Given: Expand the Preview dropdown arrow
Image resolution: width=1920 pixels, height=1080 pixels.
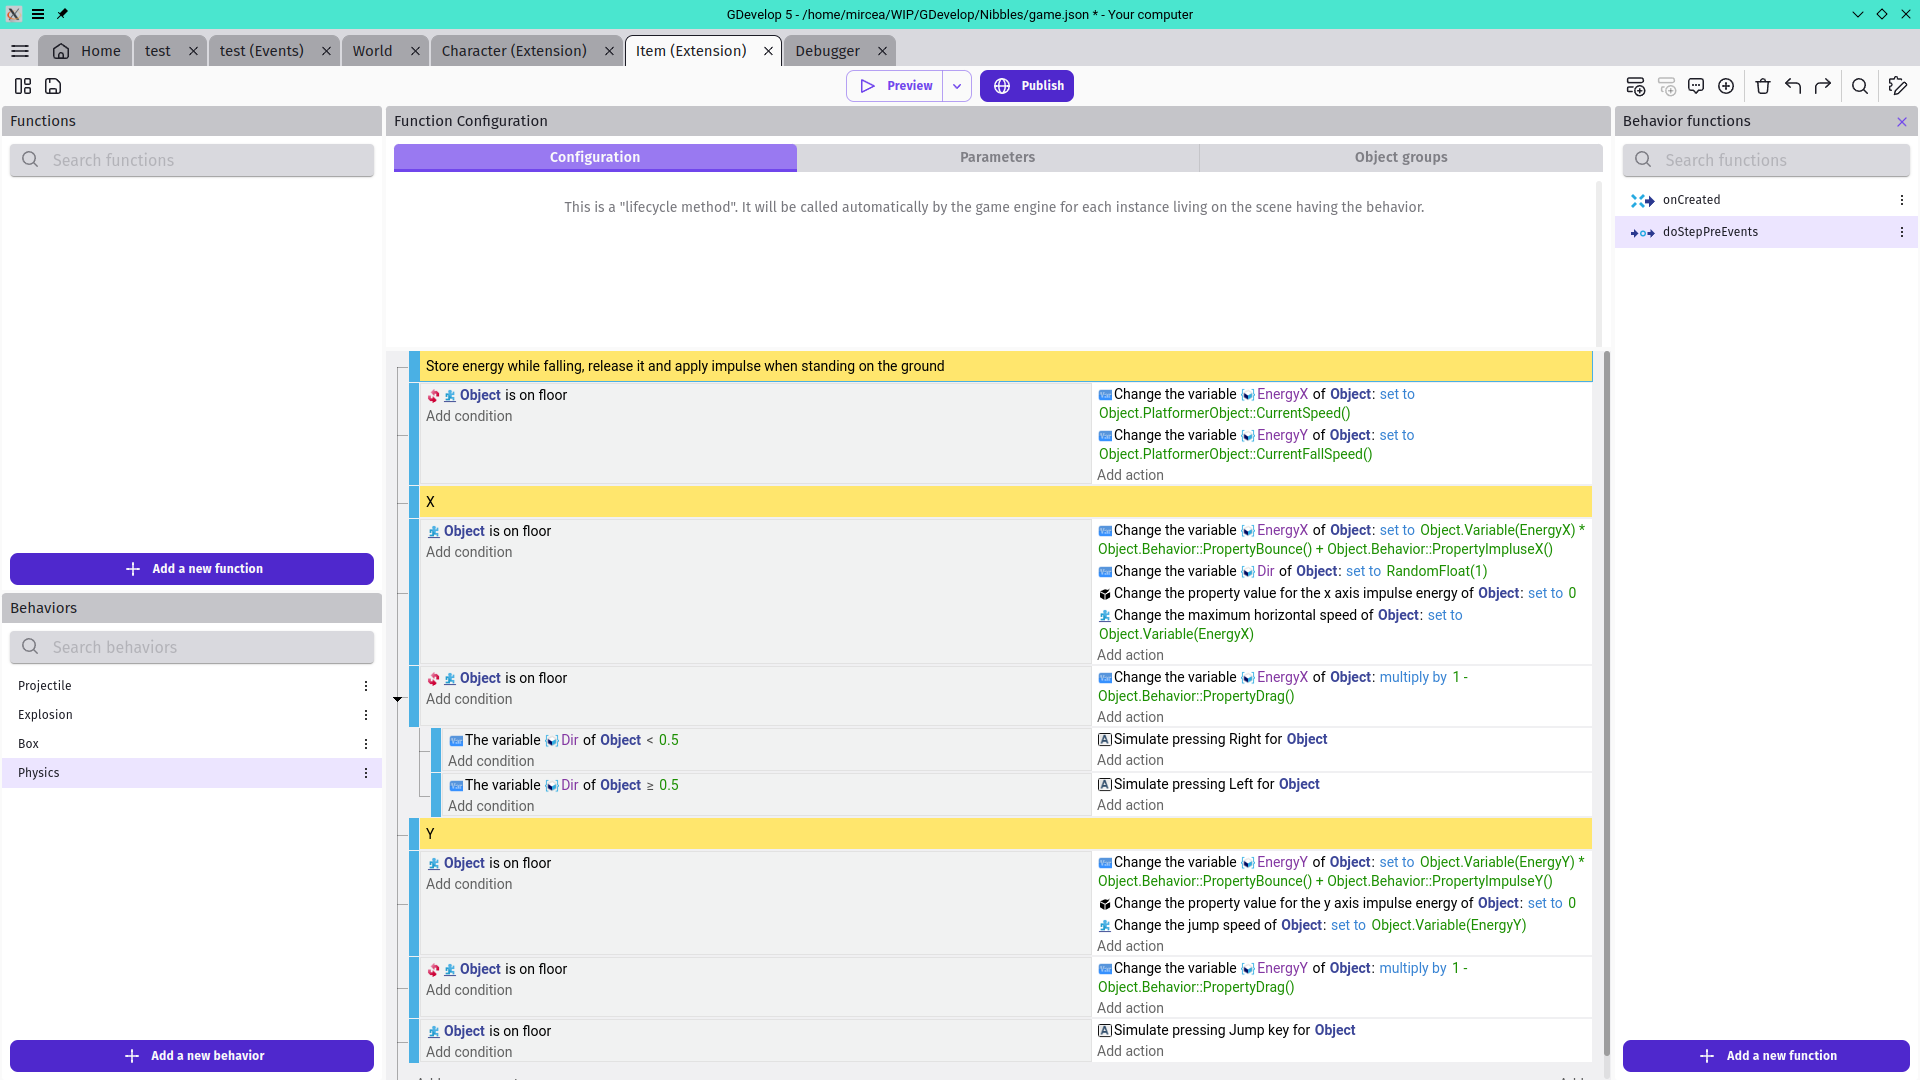Looking at the screenshot, I should (x=957, y=86).
